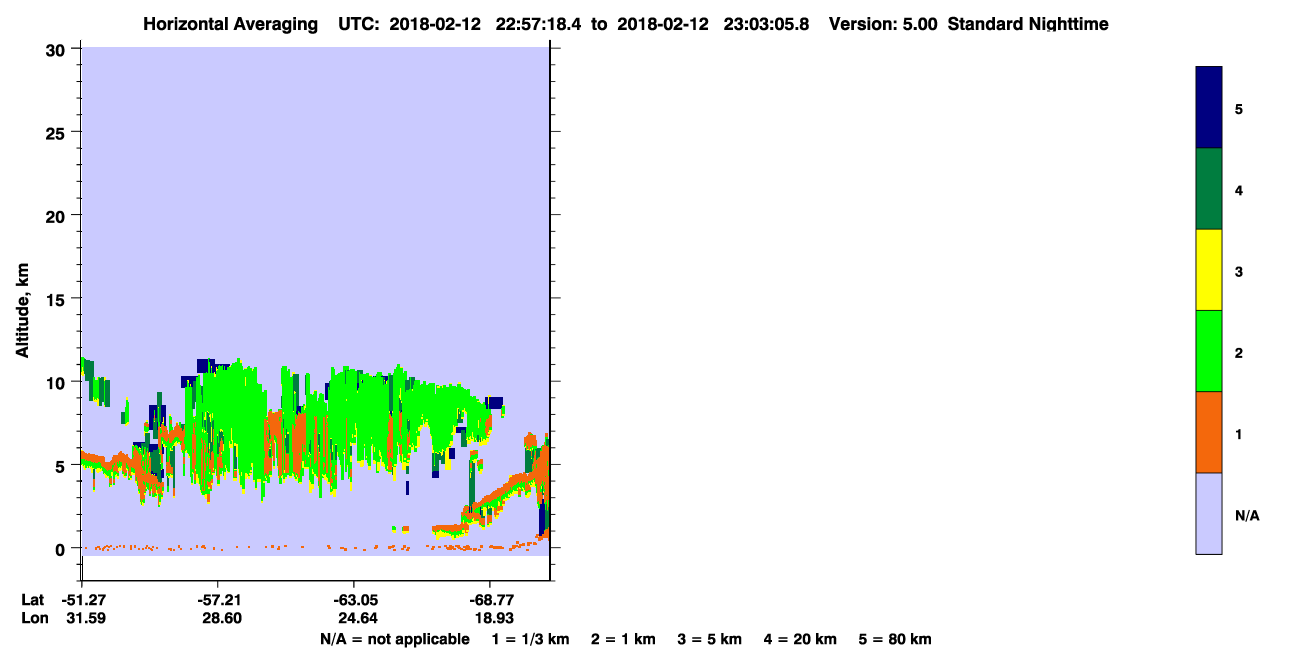
Task: Click the 10 tick label on altitude axis
Action: tap(58, 382)
